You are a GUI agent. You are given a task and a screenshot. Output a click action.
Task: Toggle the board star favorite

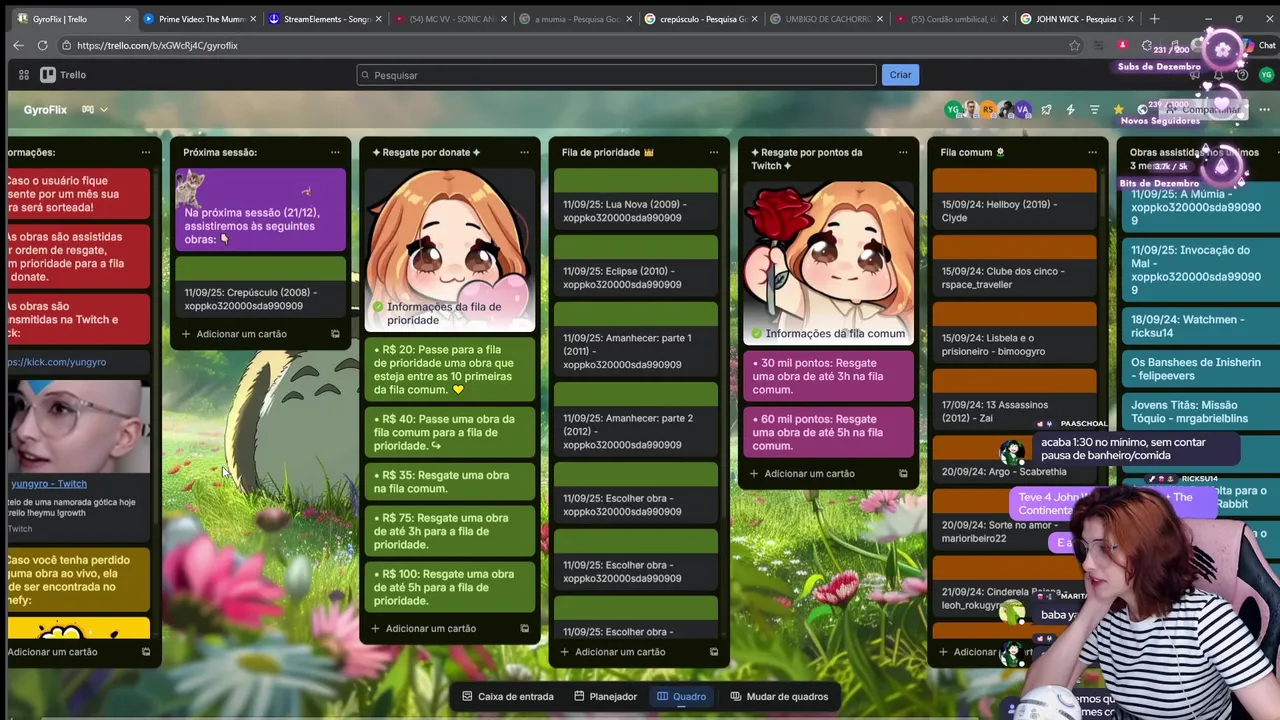tap(1118, 110)
